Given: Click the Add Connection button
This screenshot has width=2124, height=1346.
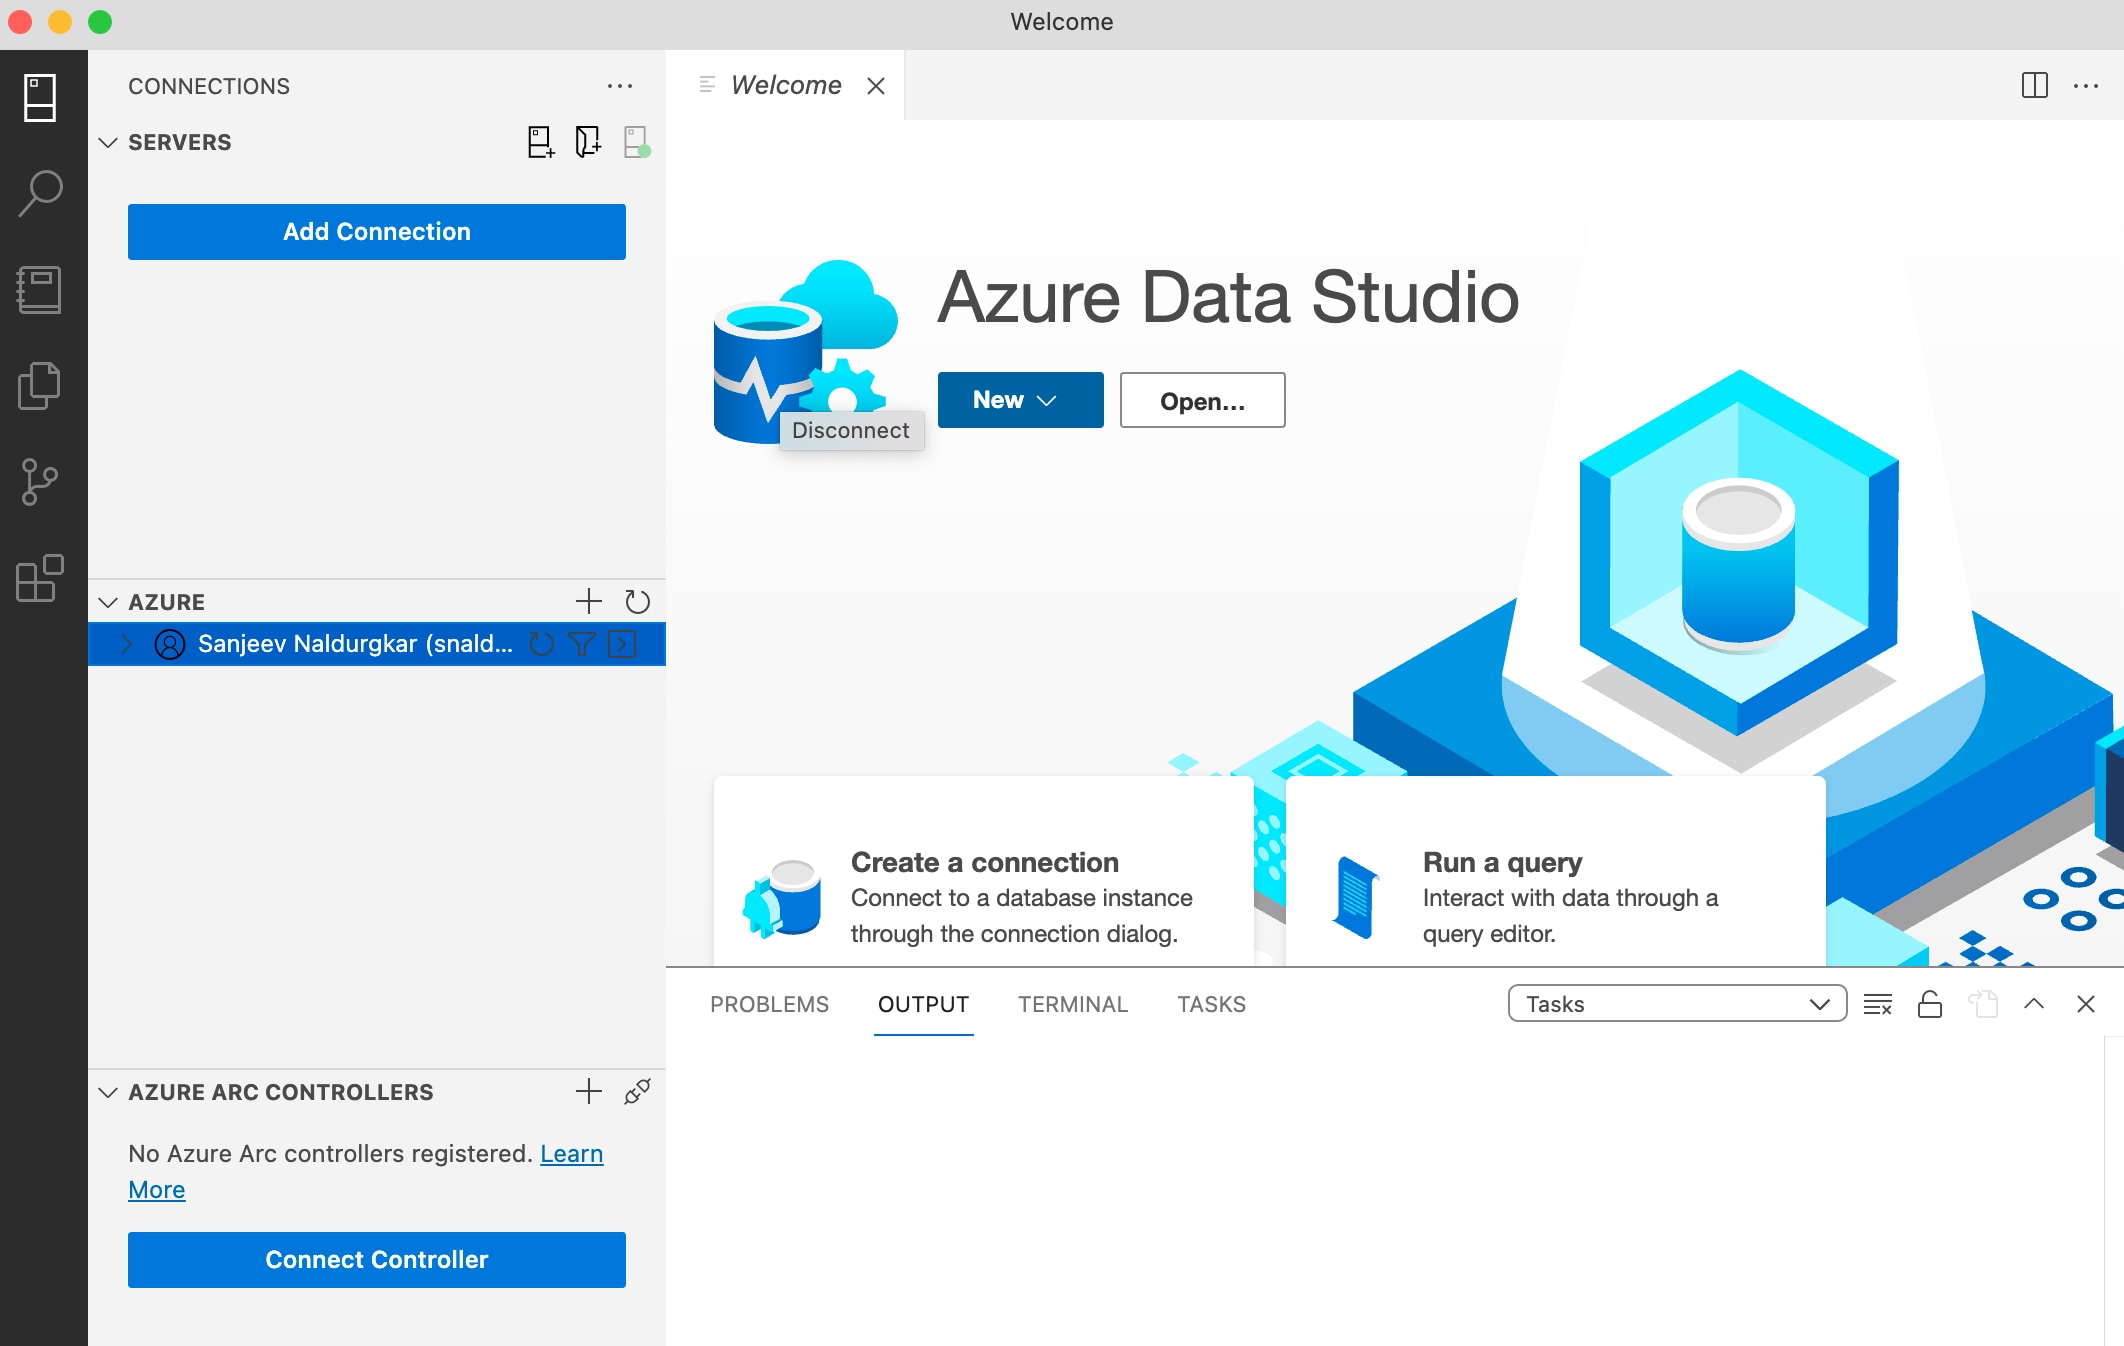Looking at the screenshot, I should pyautogui.click(x=377, y=232).
